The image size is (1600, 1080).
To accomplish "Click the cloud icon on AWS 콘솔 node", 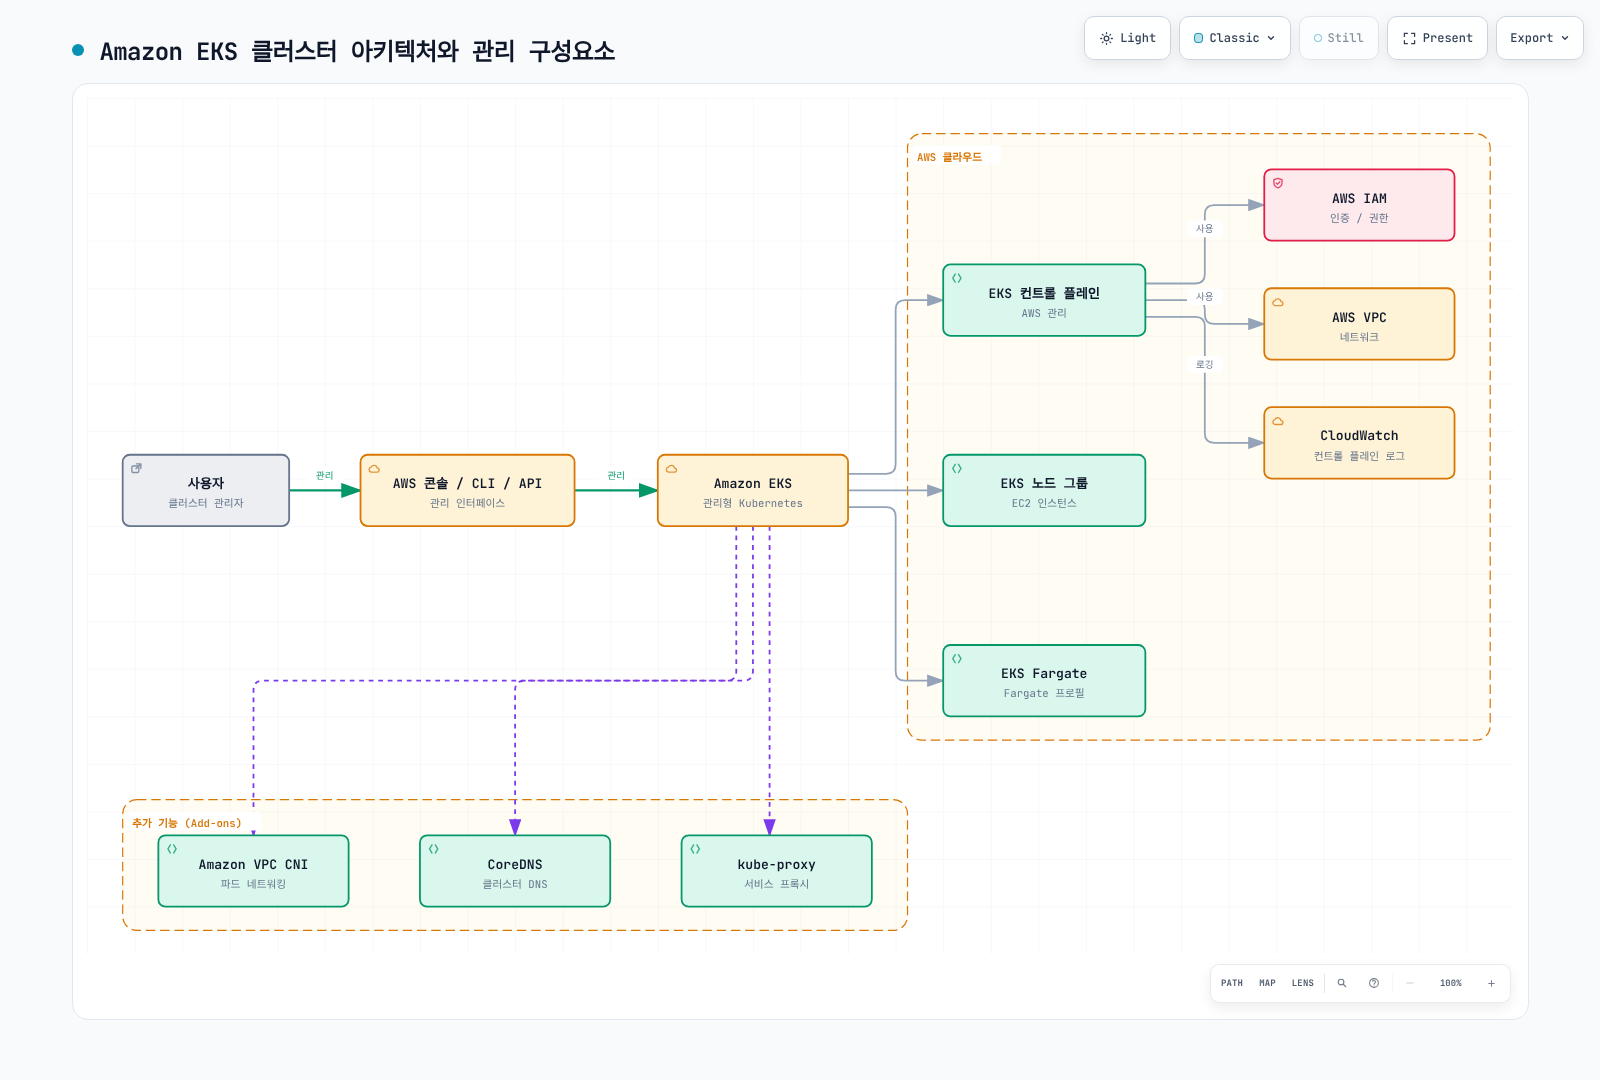I will pos(374,469).
